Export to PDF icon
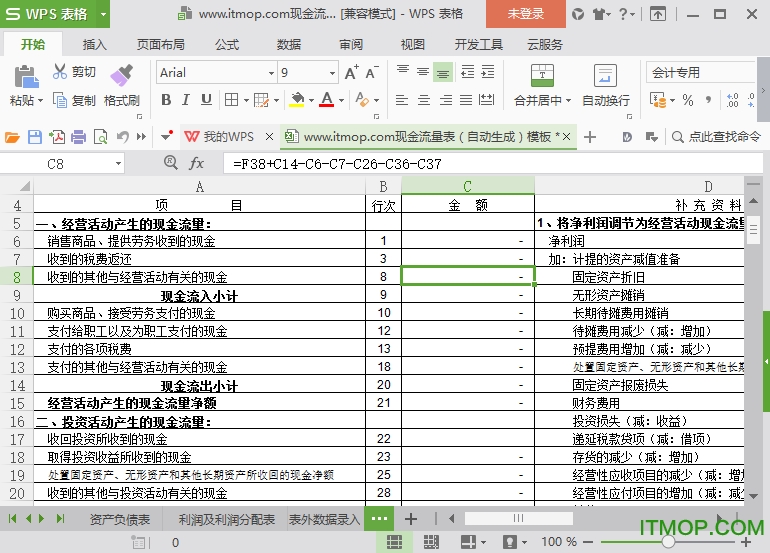The image size is (770, 553). coord(57,137)
